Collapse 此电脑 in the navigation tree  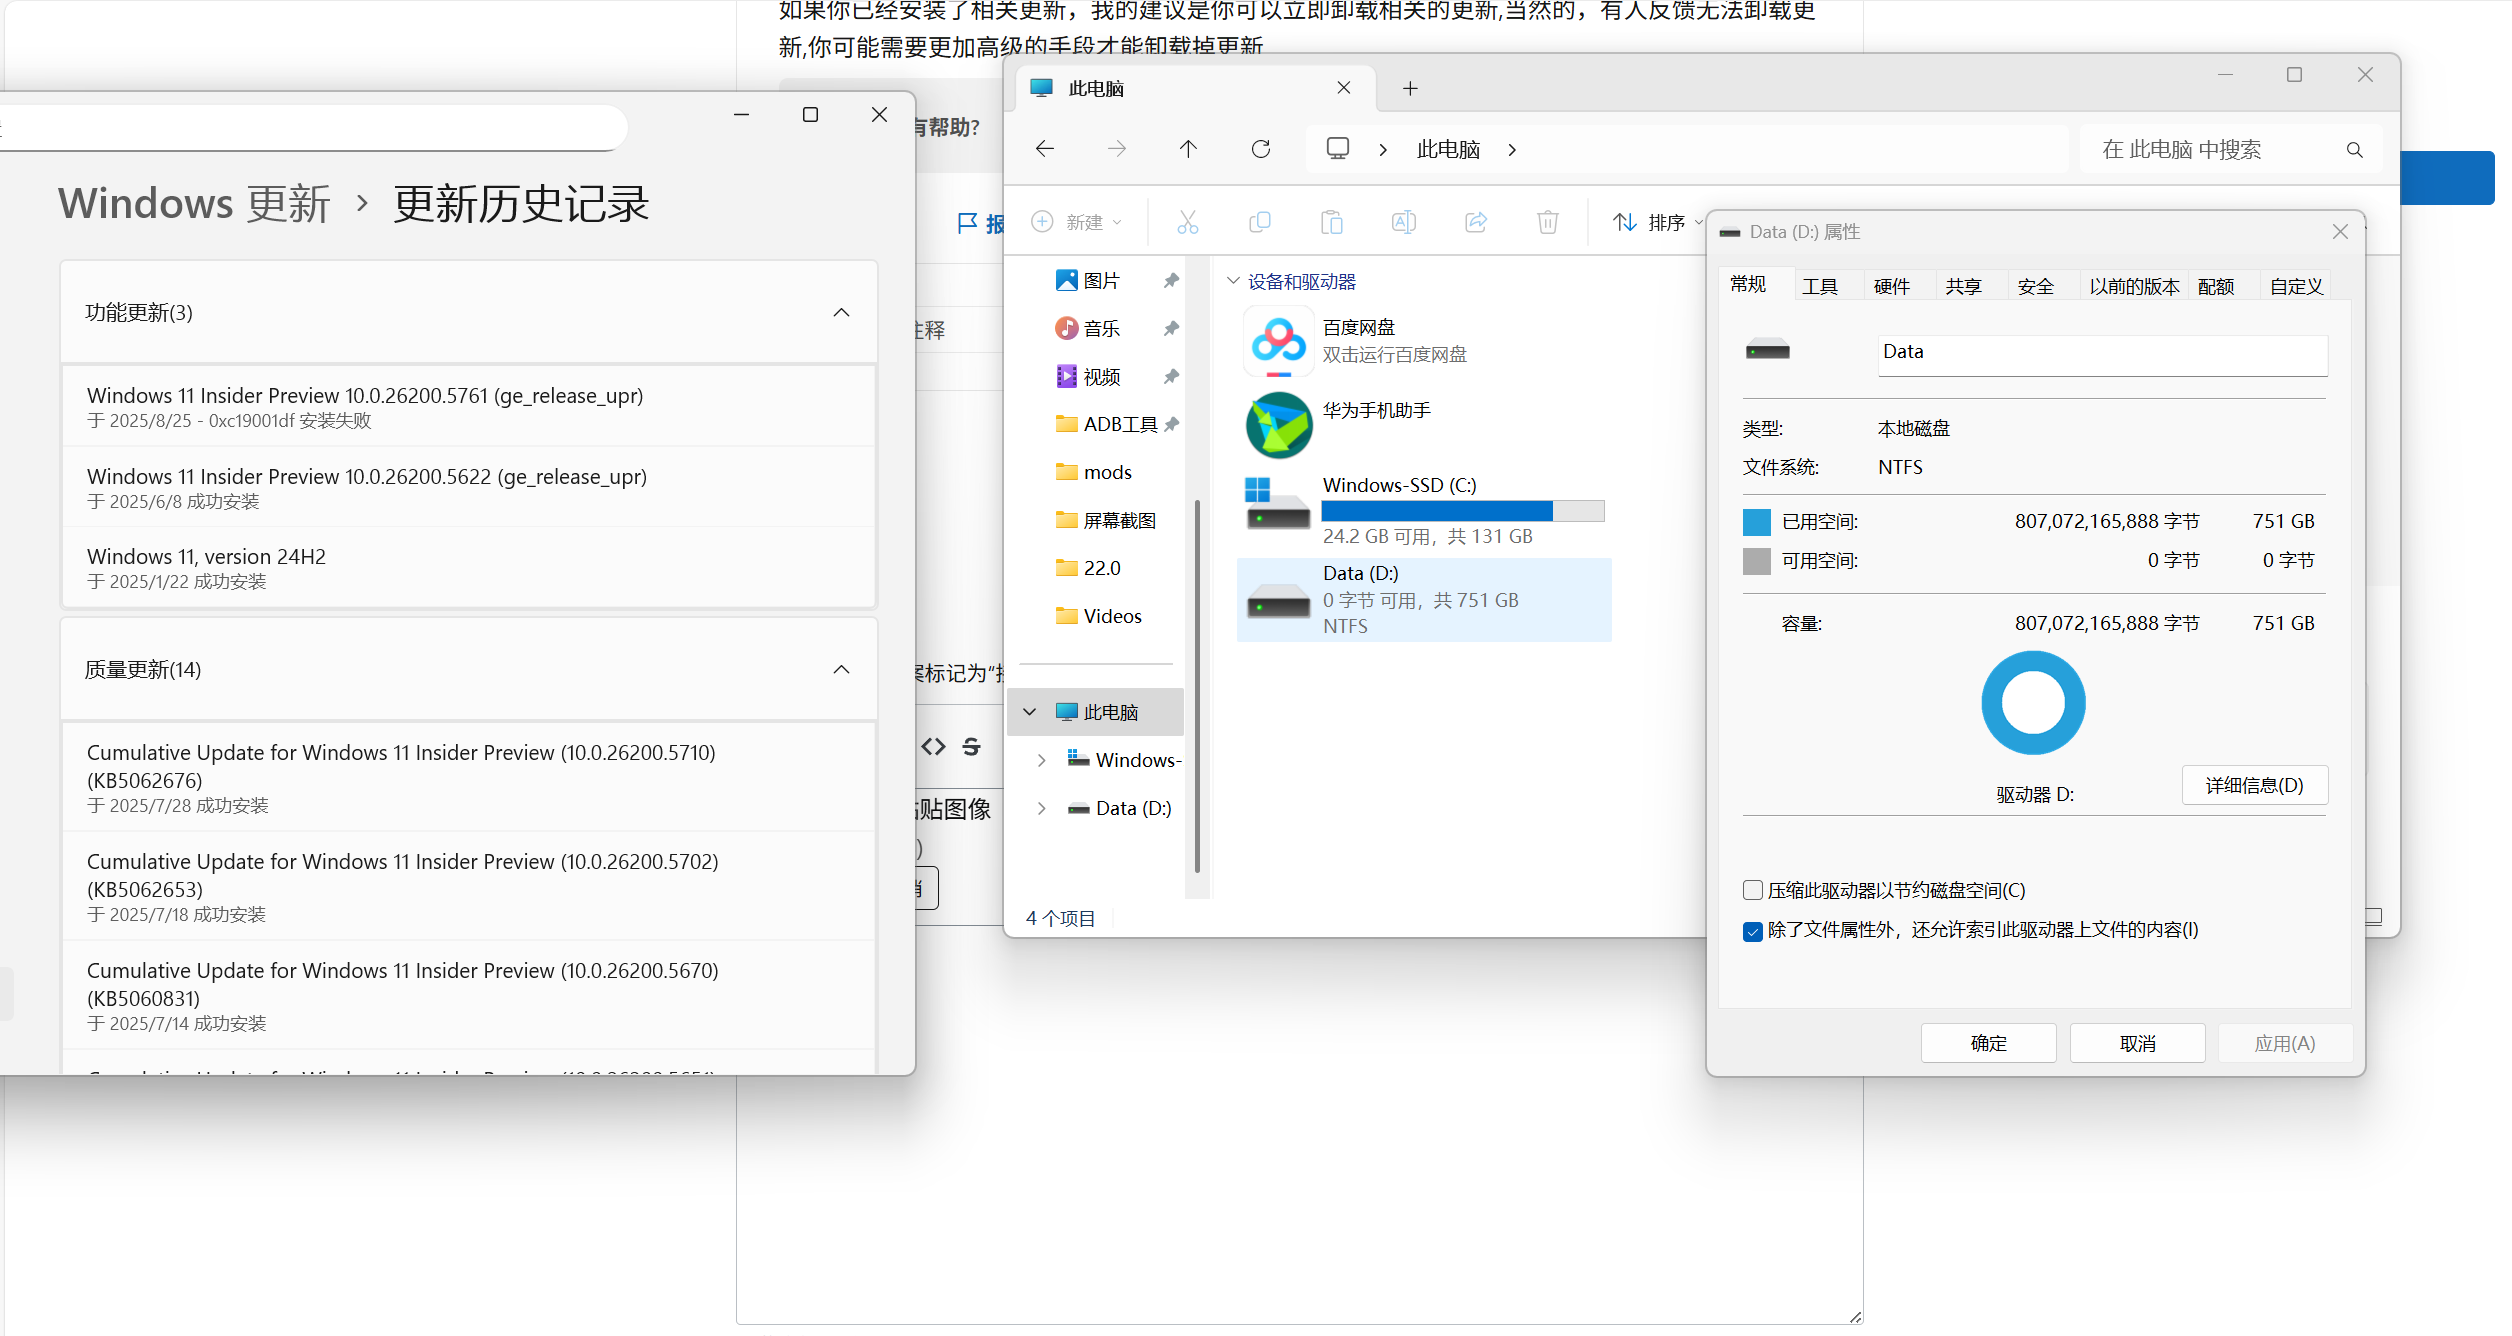click(x=1029, y=712)
